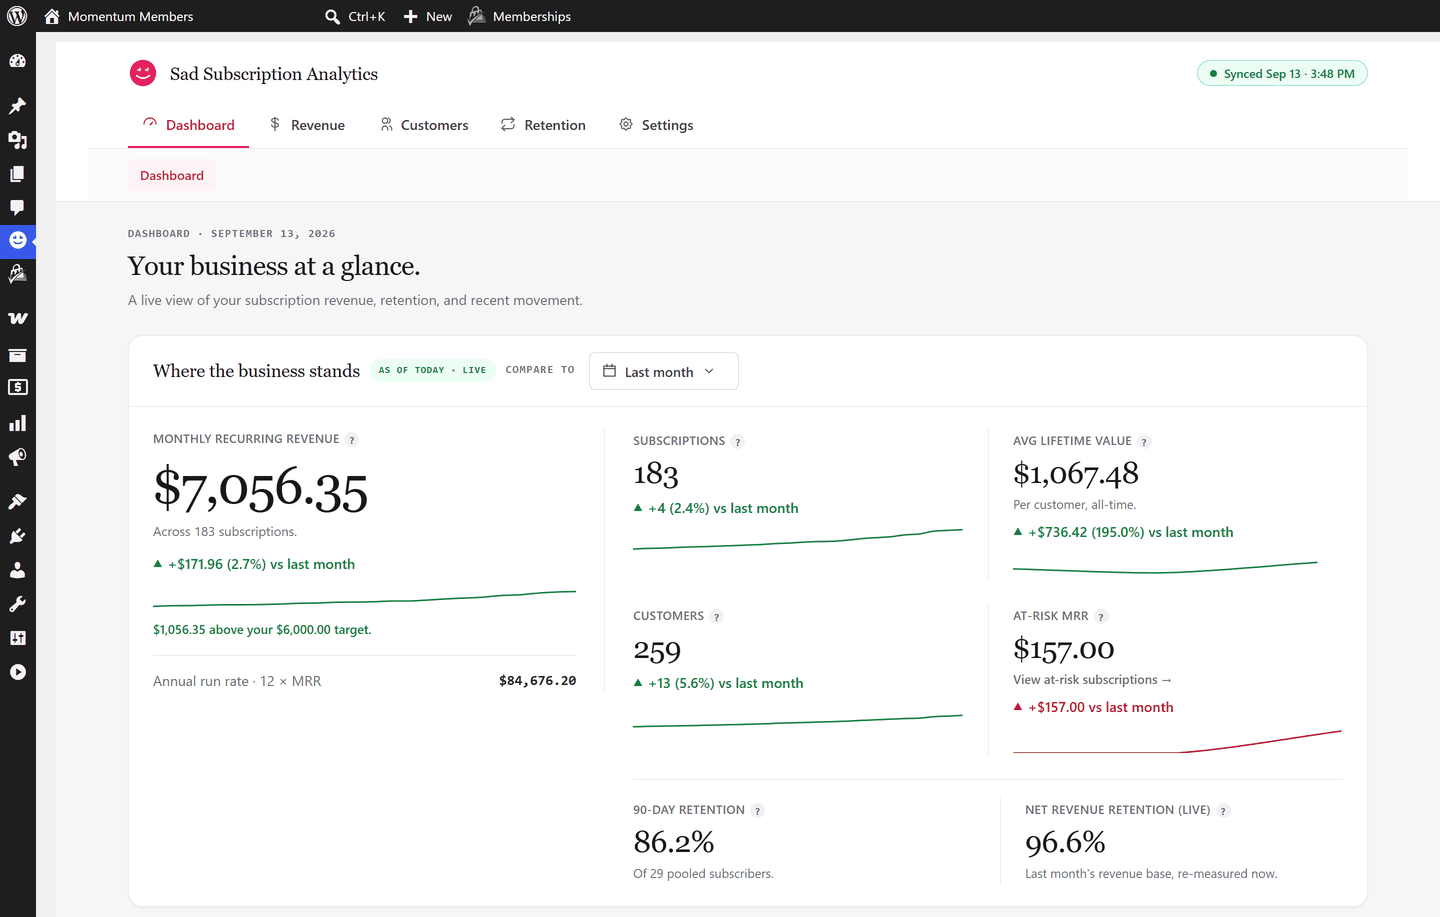
Task: Click the As of today Live badge
Action: pyautogui.click(x=432, y=370)
